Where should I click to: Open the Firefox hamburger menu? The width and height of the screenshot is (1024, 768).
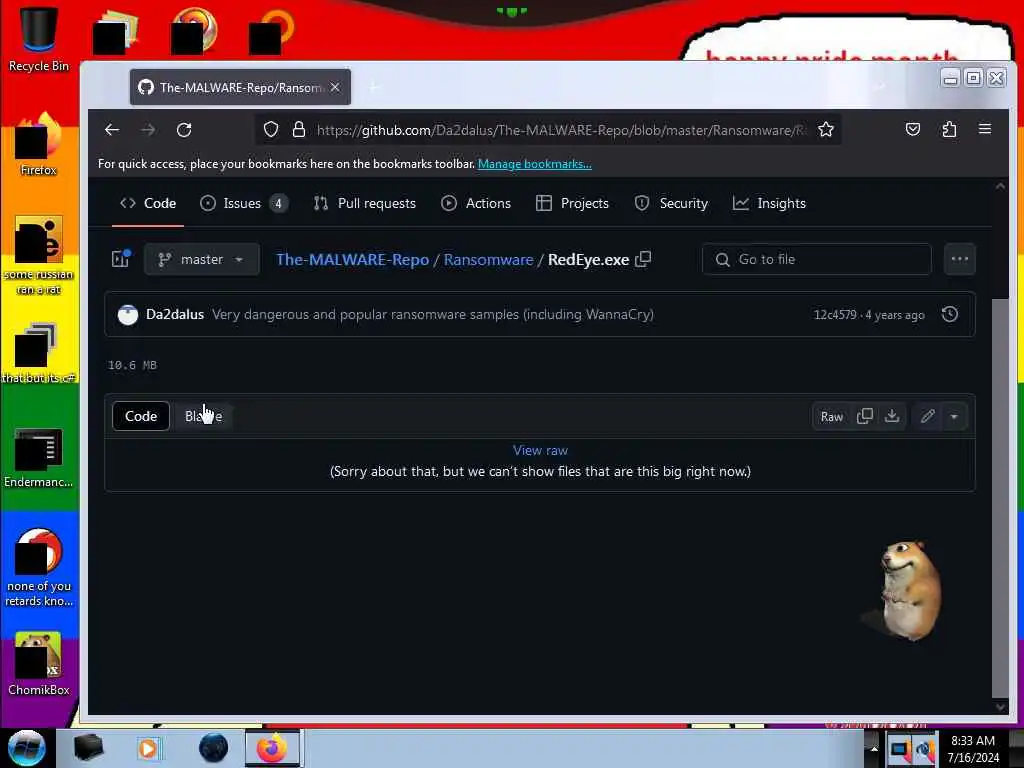click(x=985, y=129)
